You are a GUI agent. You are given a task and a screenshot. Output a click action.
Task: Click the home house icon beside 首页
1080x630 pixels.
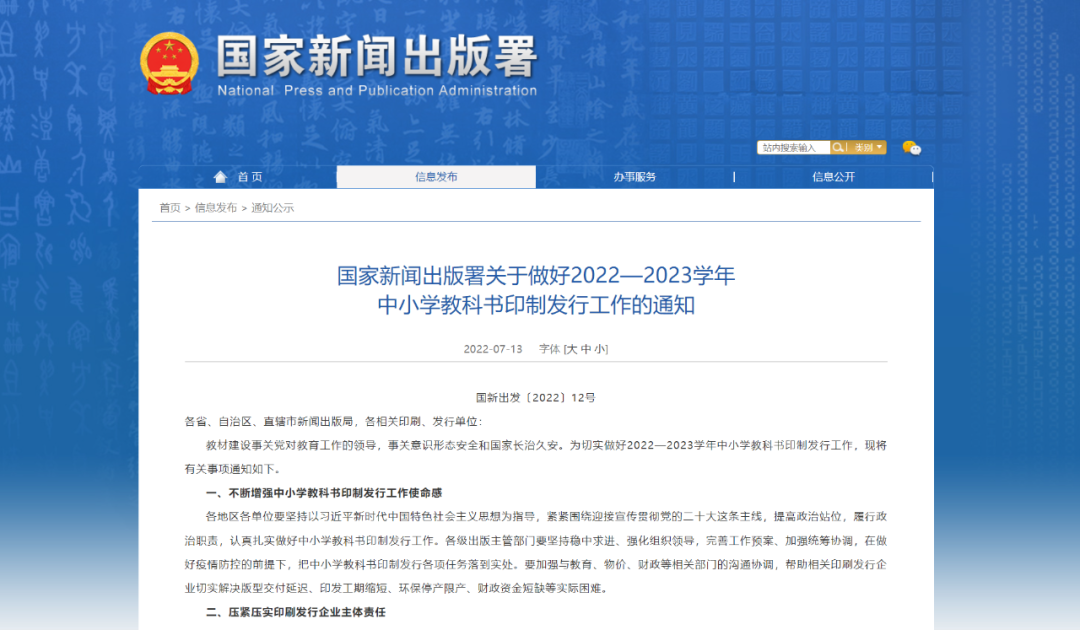coord(221,176)
